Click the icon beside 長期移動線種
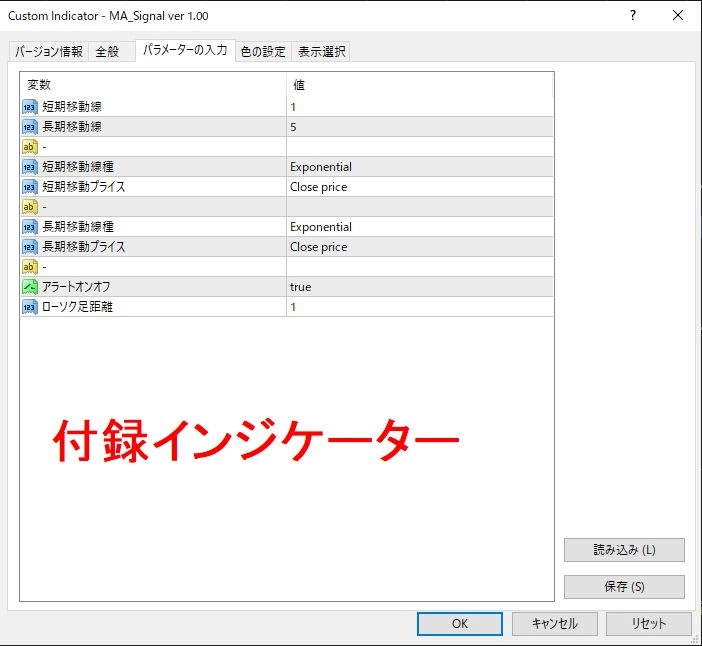This screenshot has height=646, width=702. (29, 227)
